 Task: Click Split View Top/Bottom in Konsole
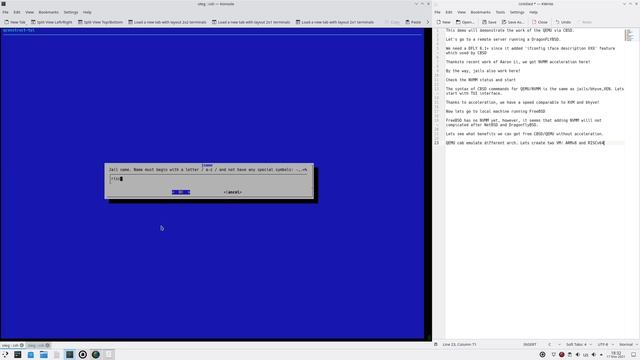pos(100,22)
